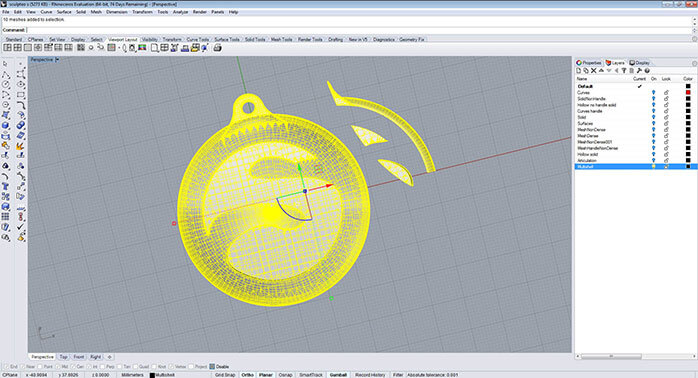Switch to the Display panel tab

click(x=639, y=63)
